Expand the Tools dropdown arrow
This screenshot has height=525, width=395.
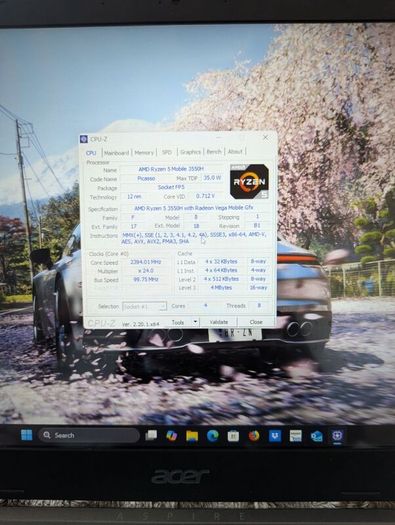[195, 322]
